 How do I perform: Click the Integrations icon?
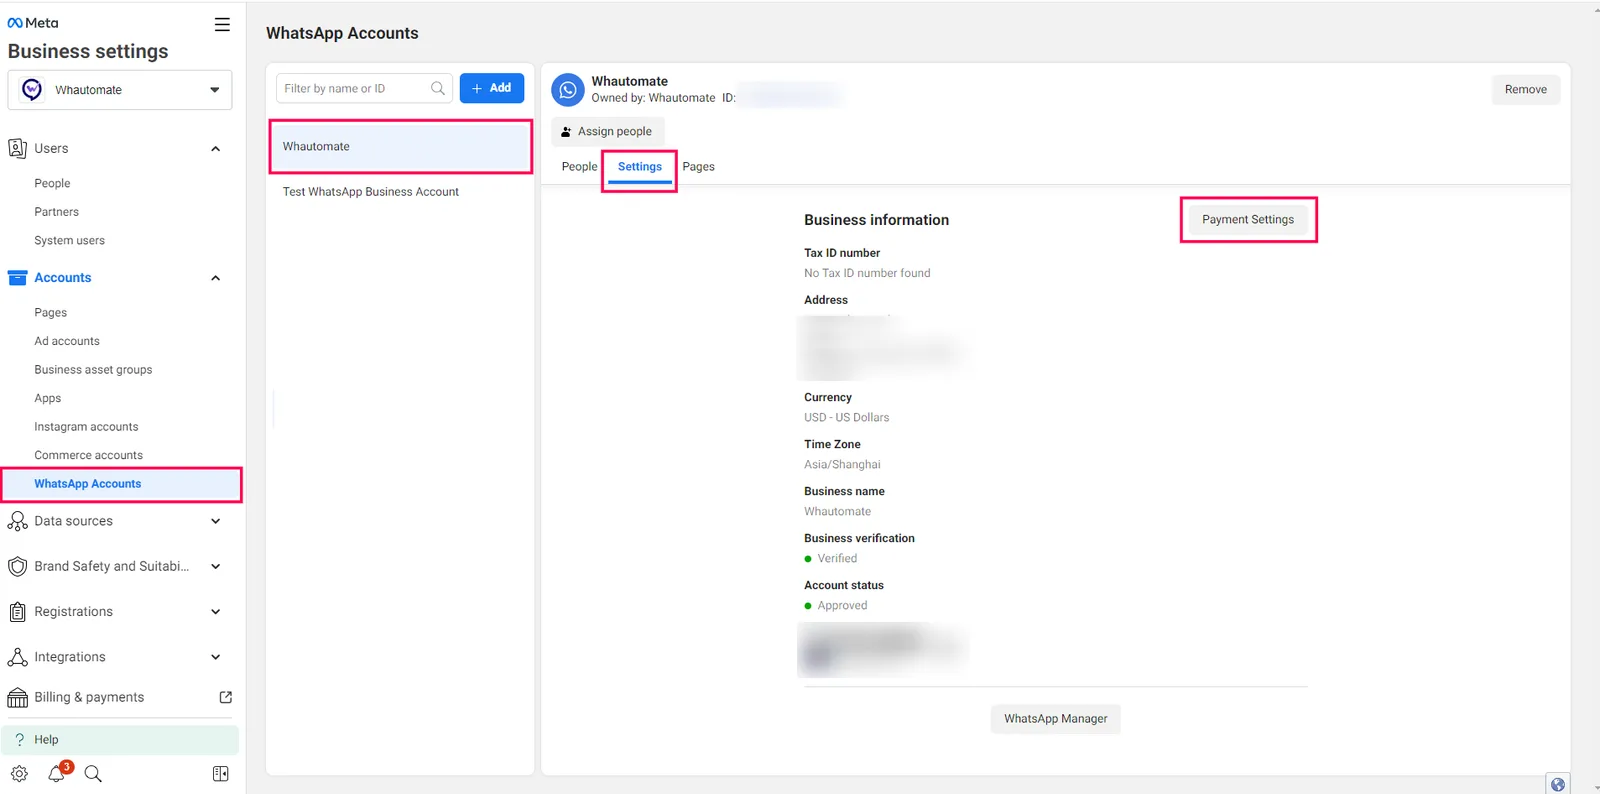17,657
